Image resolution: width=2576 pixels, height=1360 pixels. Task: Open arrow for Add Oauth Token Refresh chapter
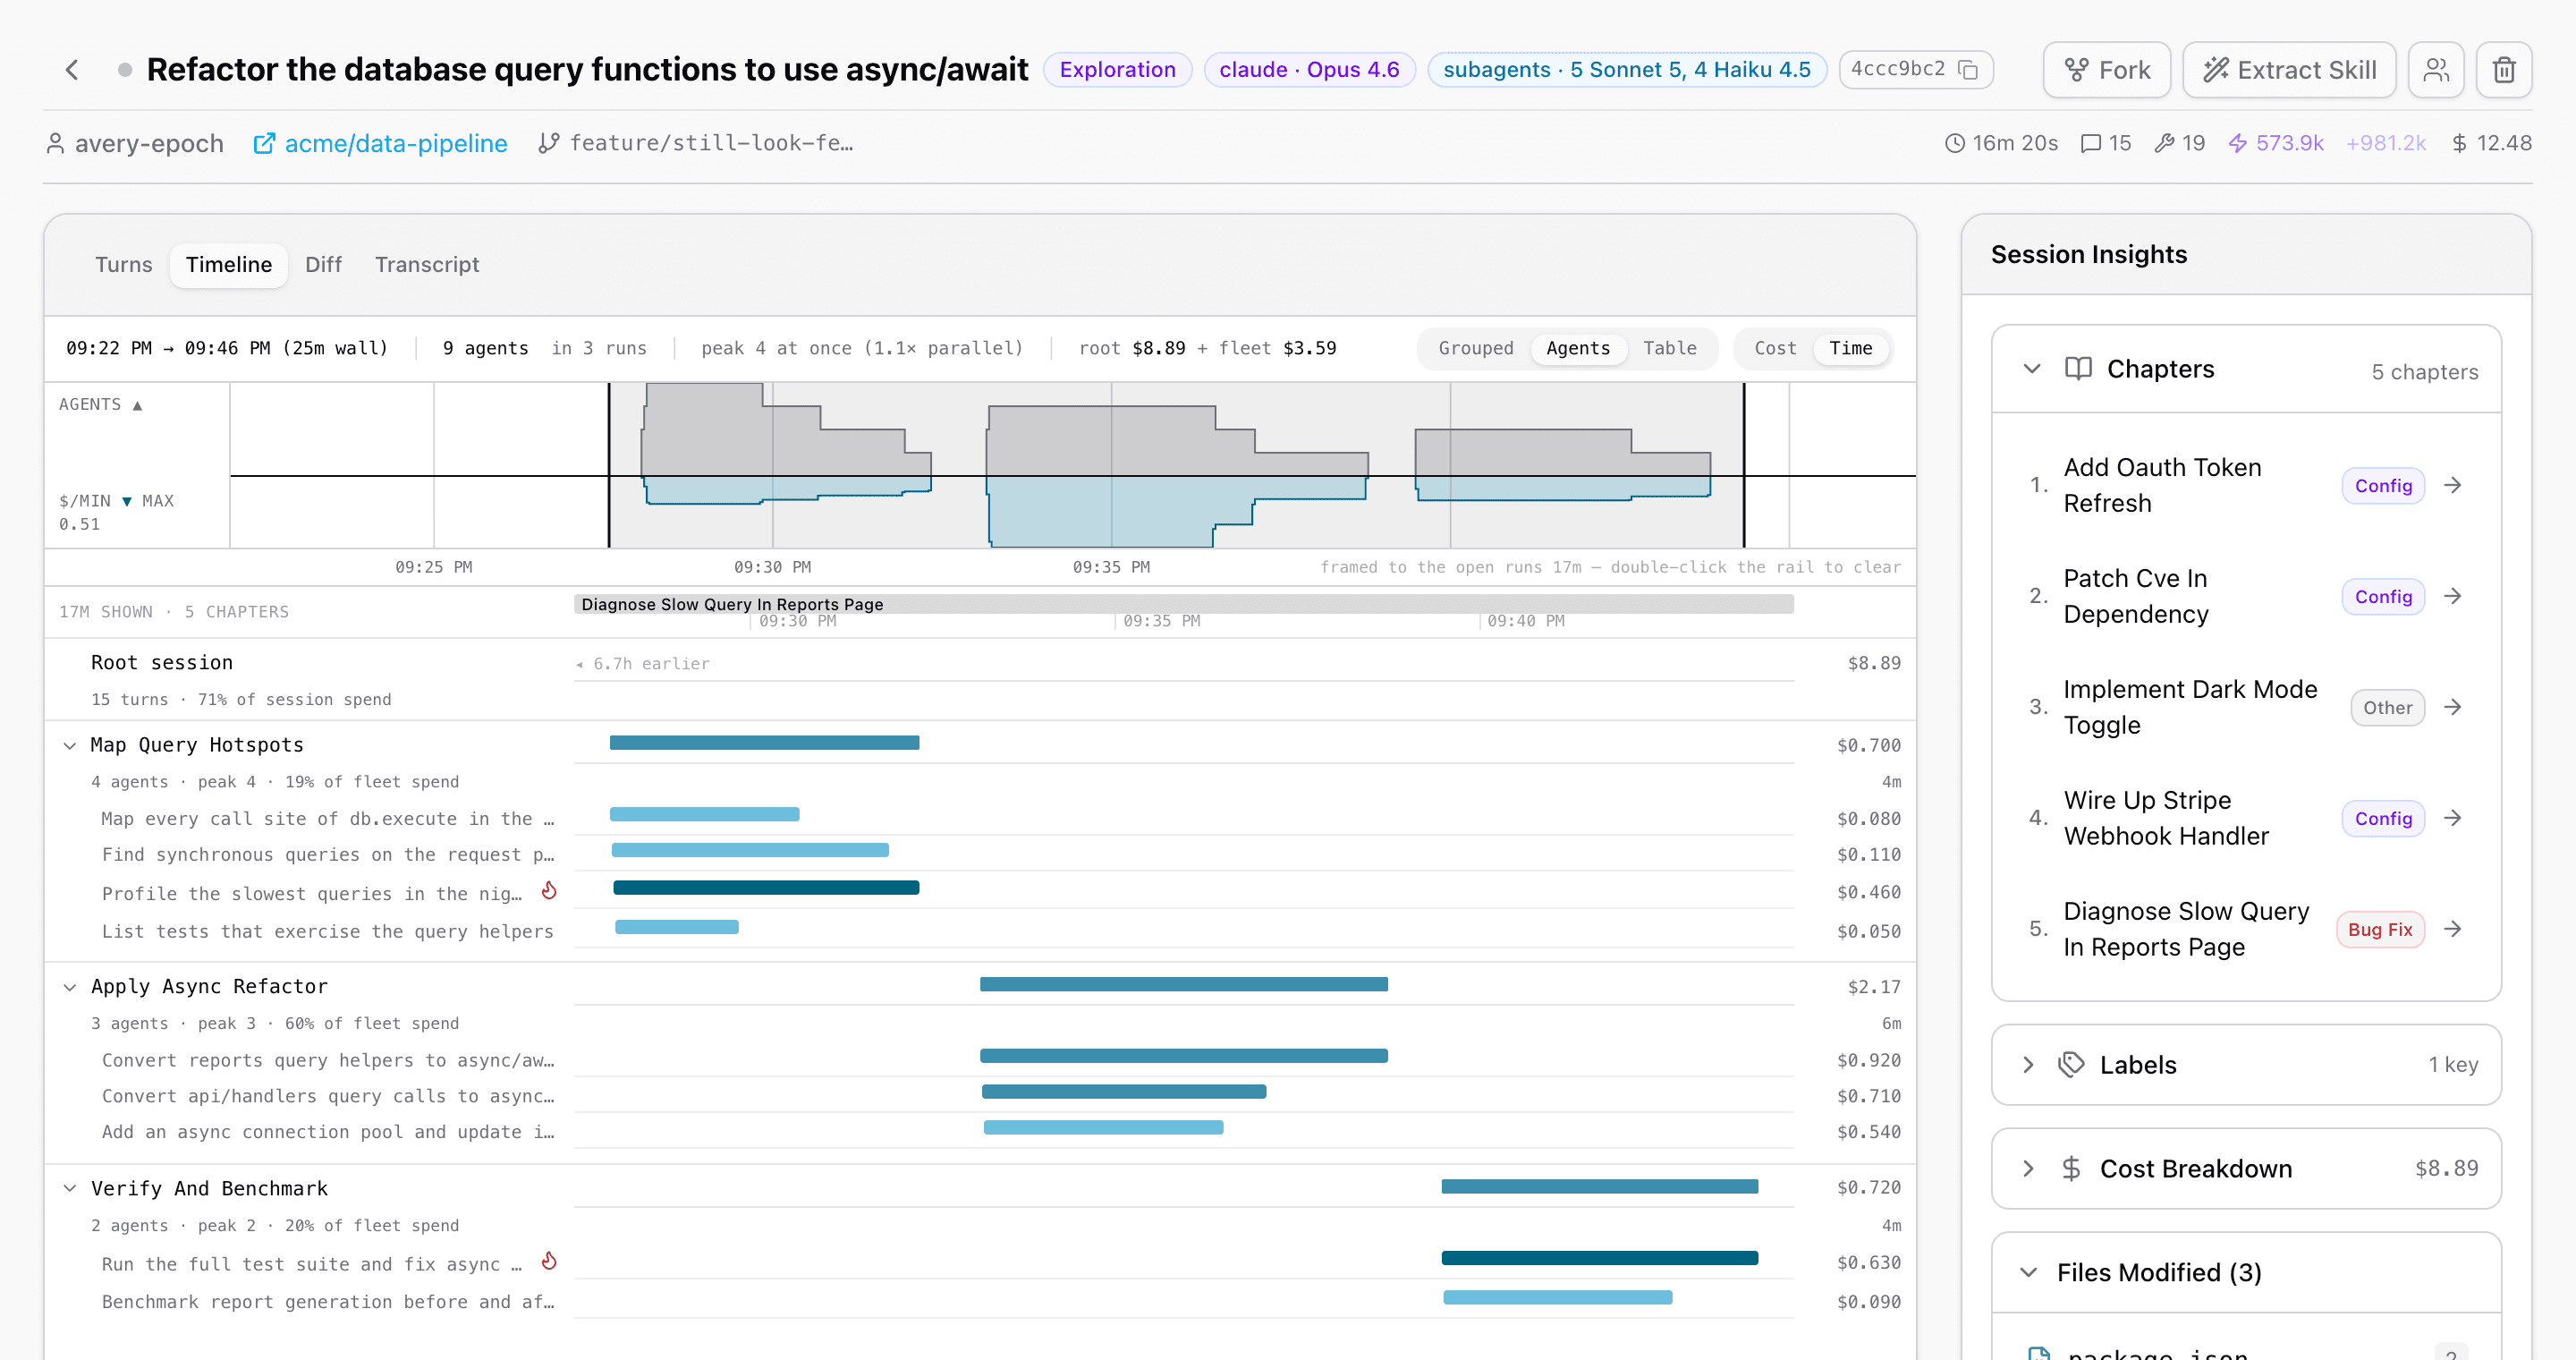(x=2453, y=486)
